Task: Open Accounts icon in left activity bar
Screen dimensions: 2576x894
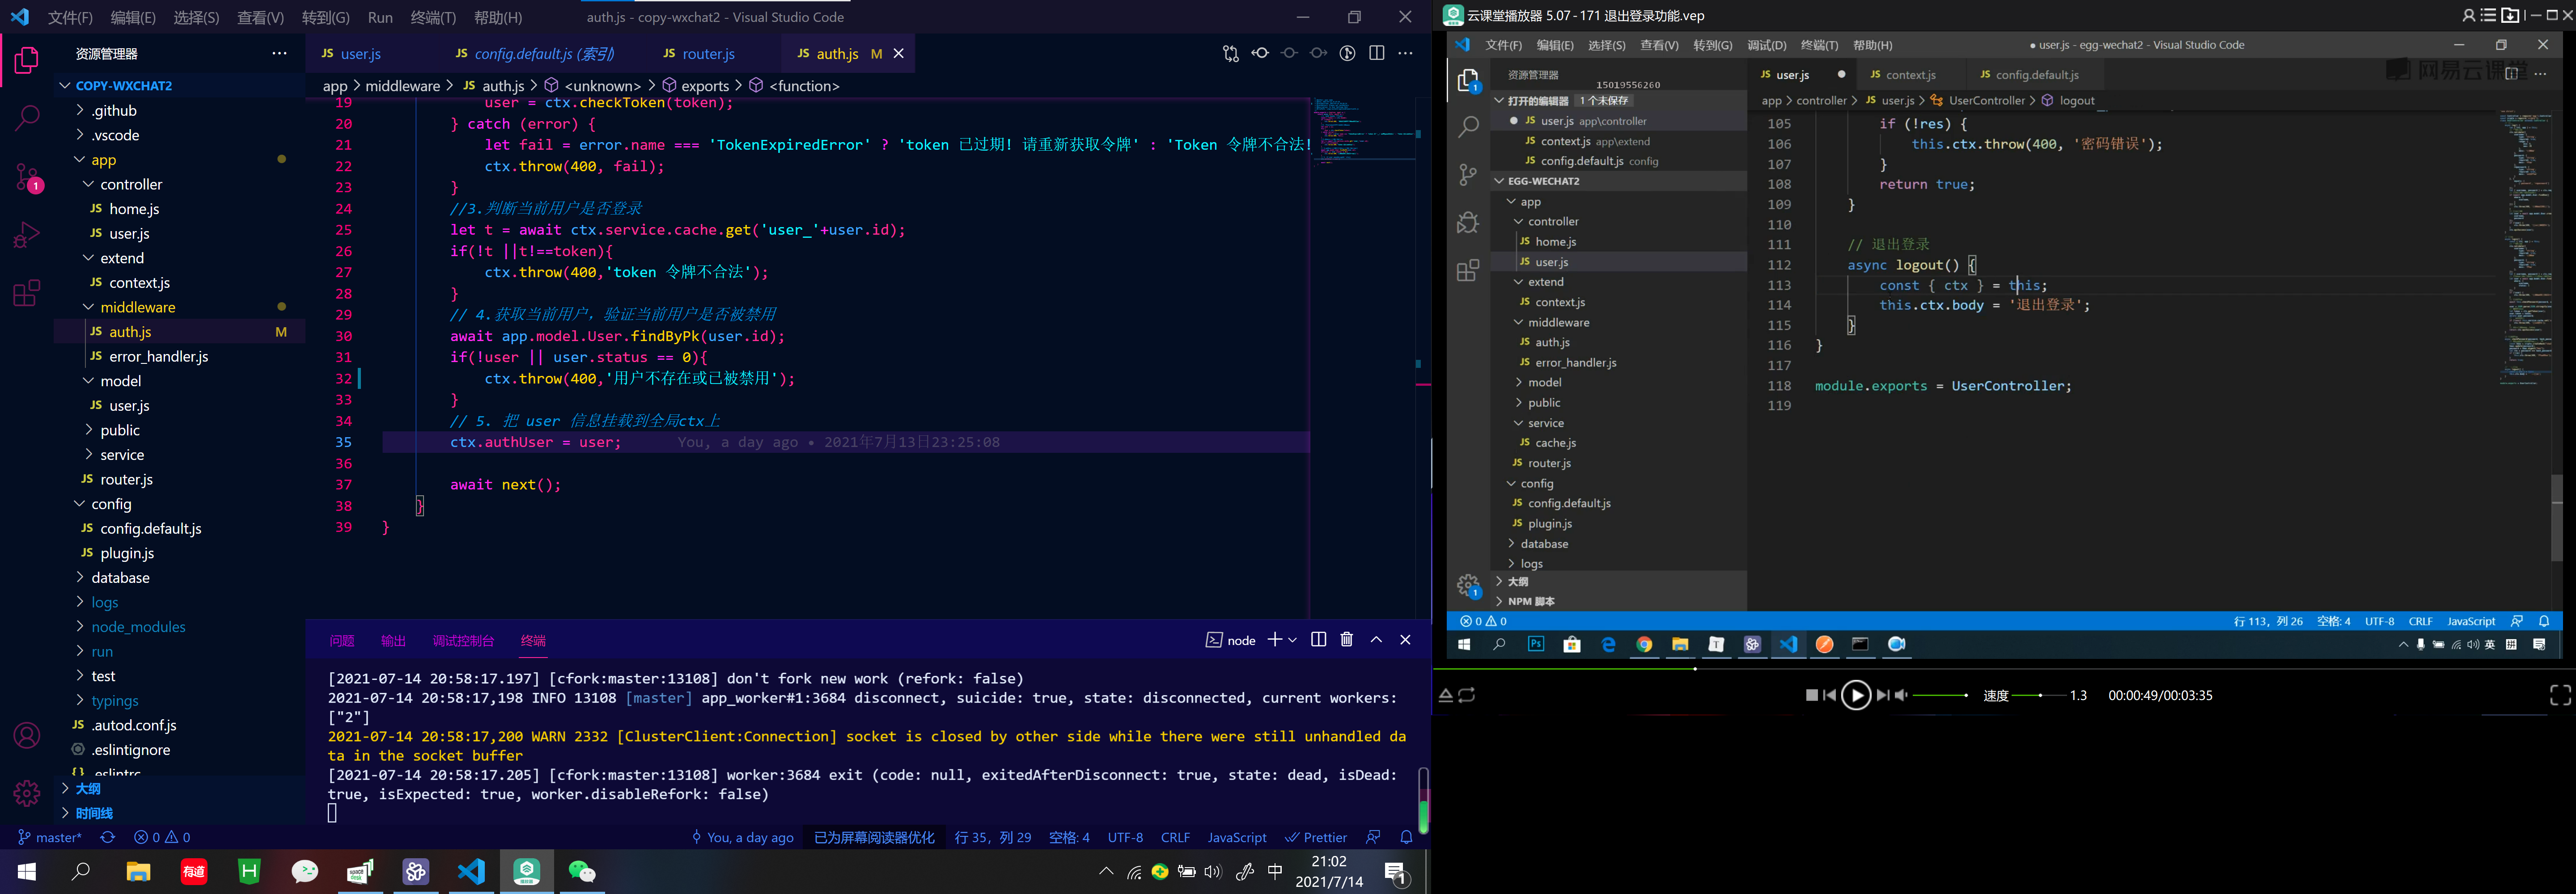Action: tap(27, 736)
